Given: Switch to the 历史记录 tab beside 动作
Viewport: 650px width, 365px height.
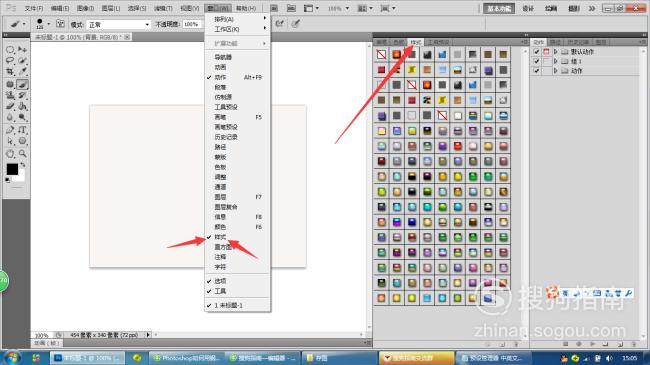Looking at the screenshot, I should [x=578, y=42].
